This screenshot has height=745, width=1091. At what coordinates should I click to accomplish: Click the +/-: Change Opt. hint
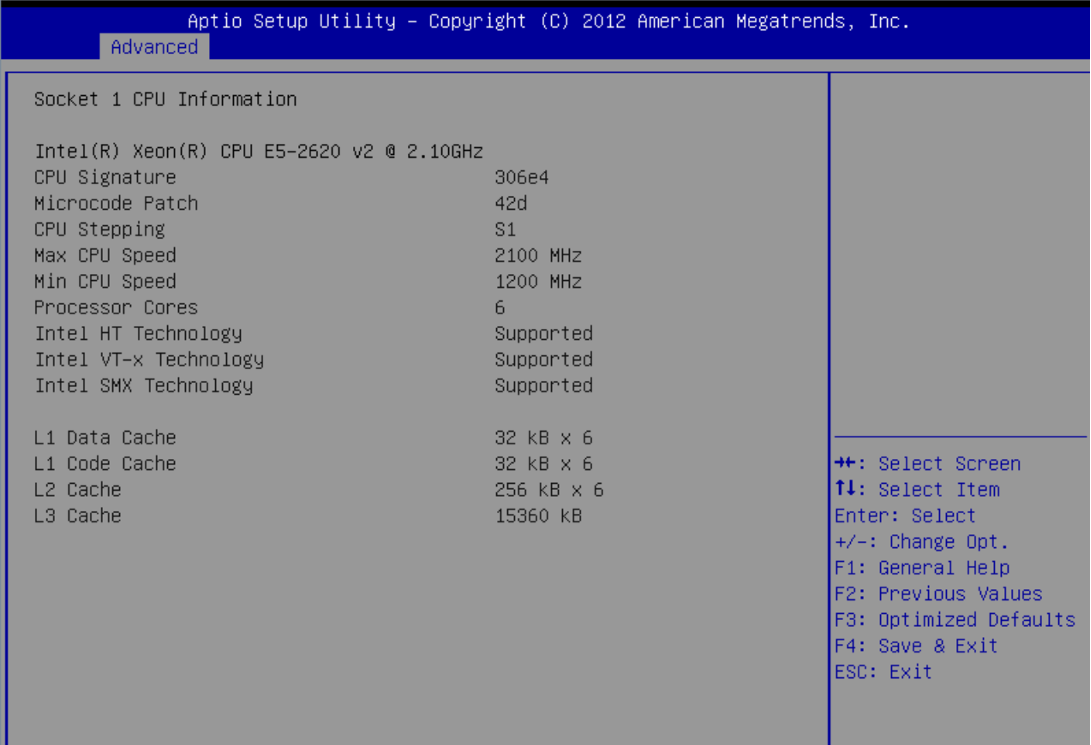click(x=921, y=542)
